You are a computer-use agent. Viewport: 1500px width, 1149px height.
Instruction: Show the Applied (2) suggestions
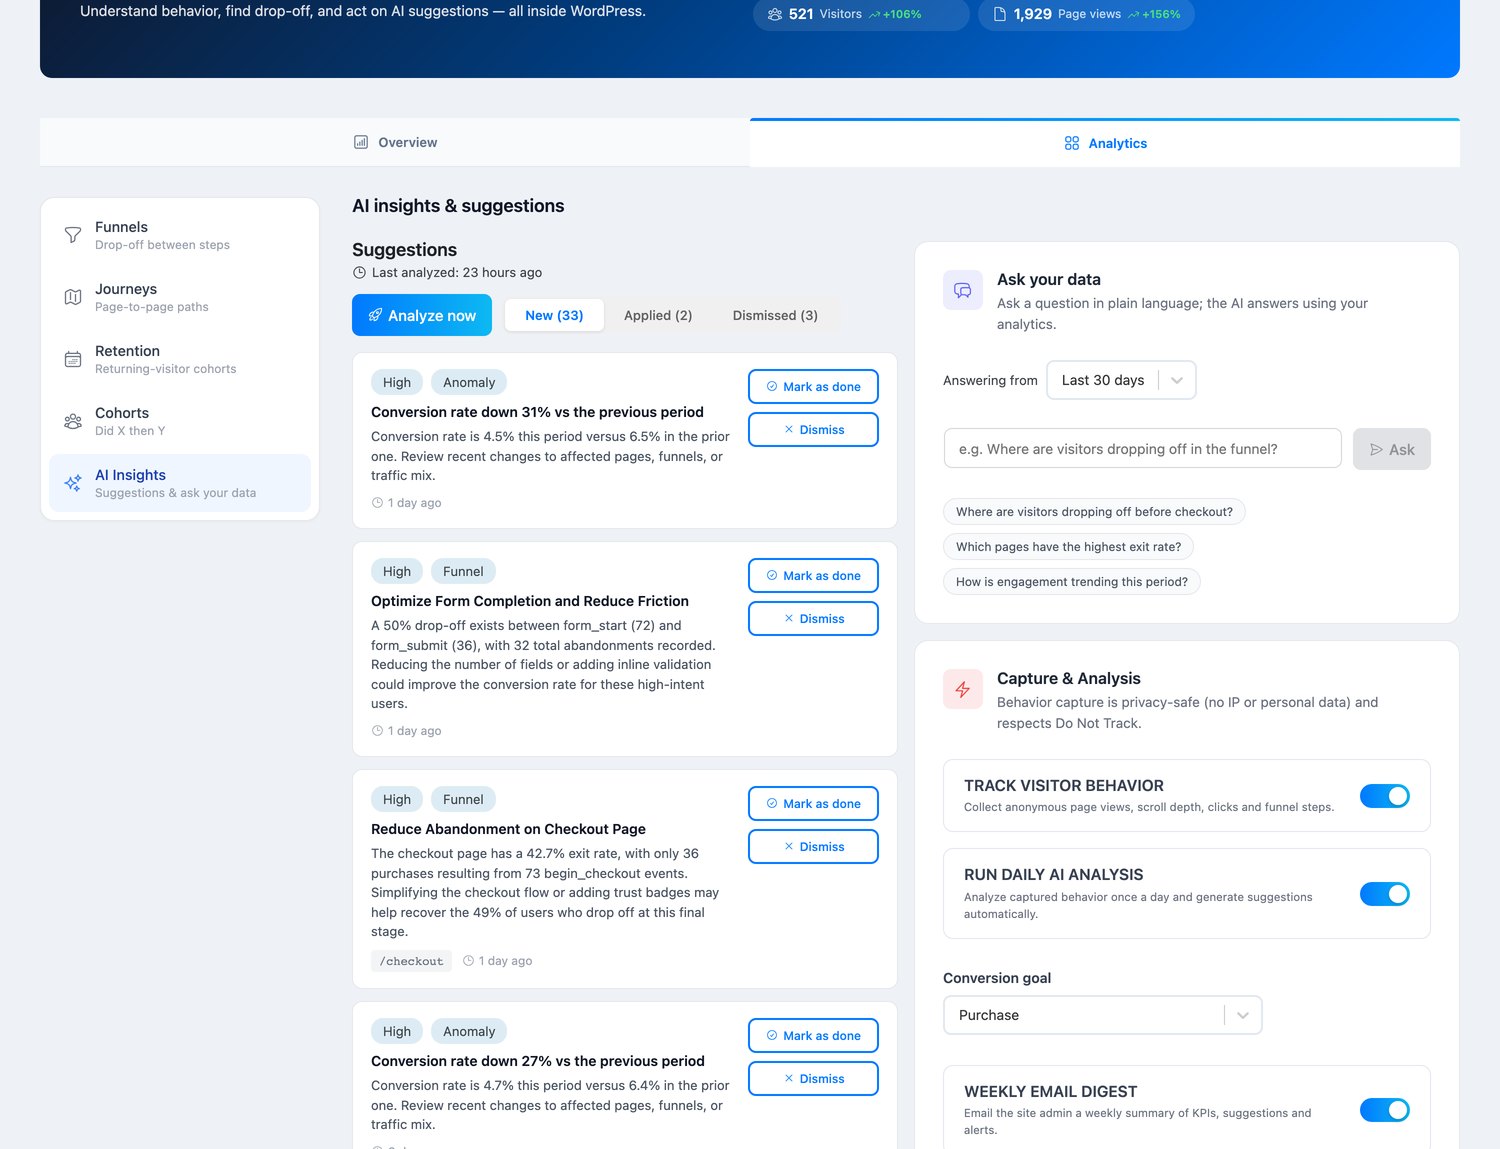coord(658,315)
